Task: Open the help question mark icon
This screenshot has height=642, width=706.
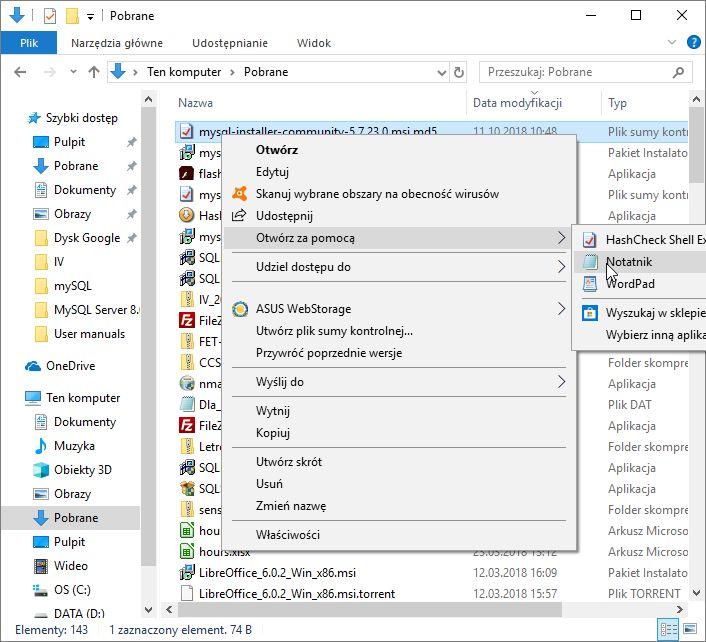Action: click(x=693, y=43)
